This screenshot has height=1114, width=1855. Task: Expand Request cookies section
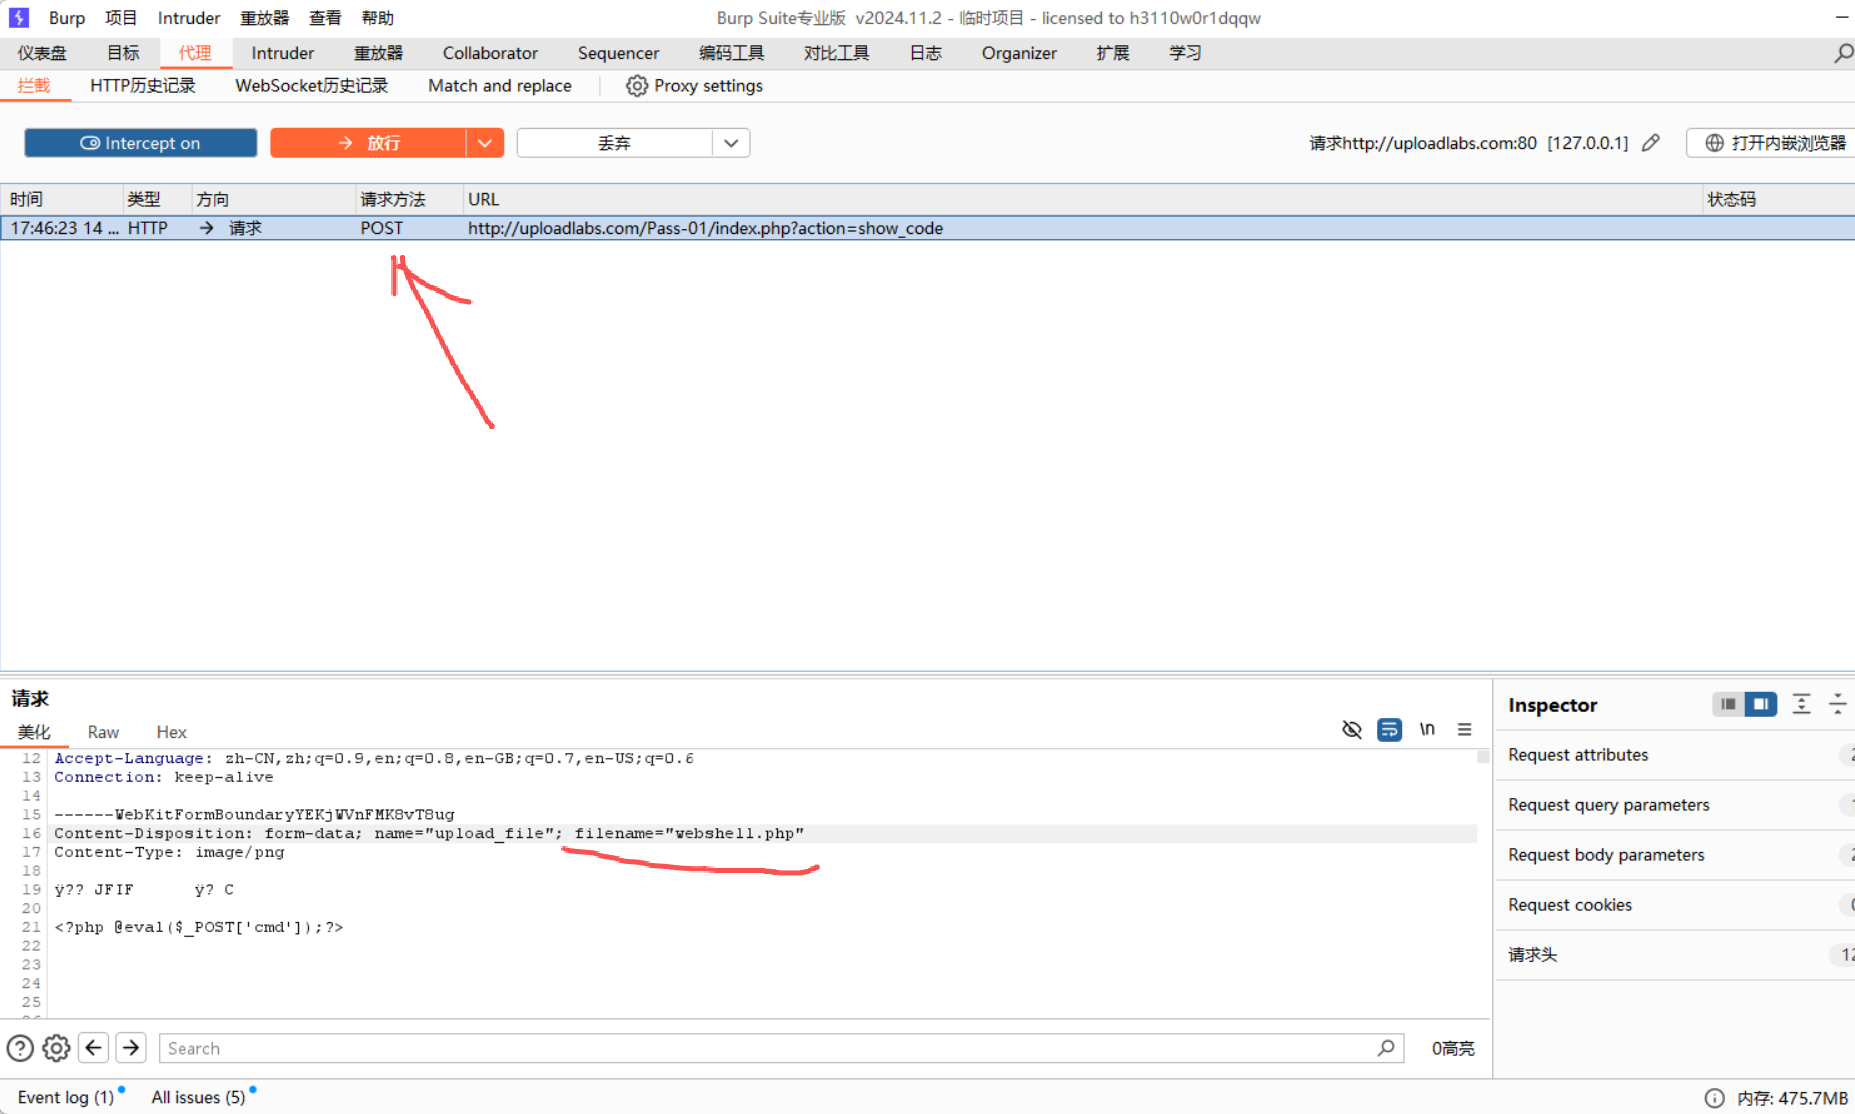[1675, 905]
